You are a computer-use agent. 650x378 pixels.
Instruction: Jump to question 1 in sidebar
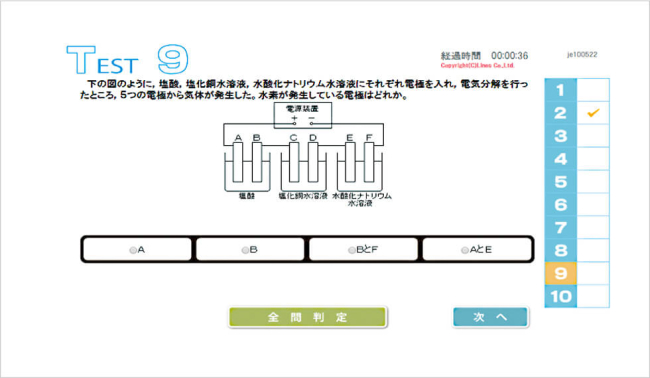click(560, 90)
